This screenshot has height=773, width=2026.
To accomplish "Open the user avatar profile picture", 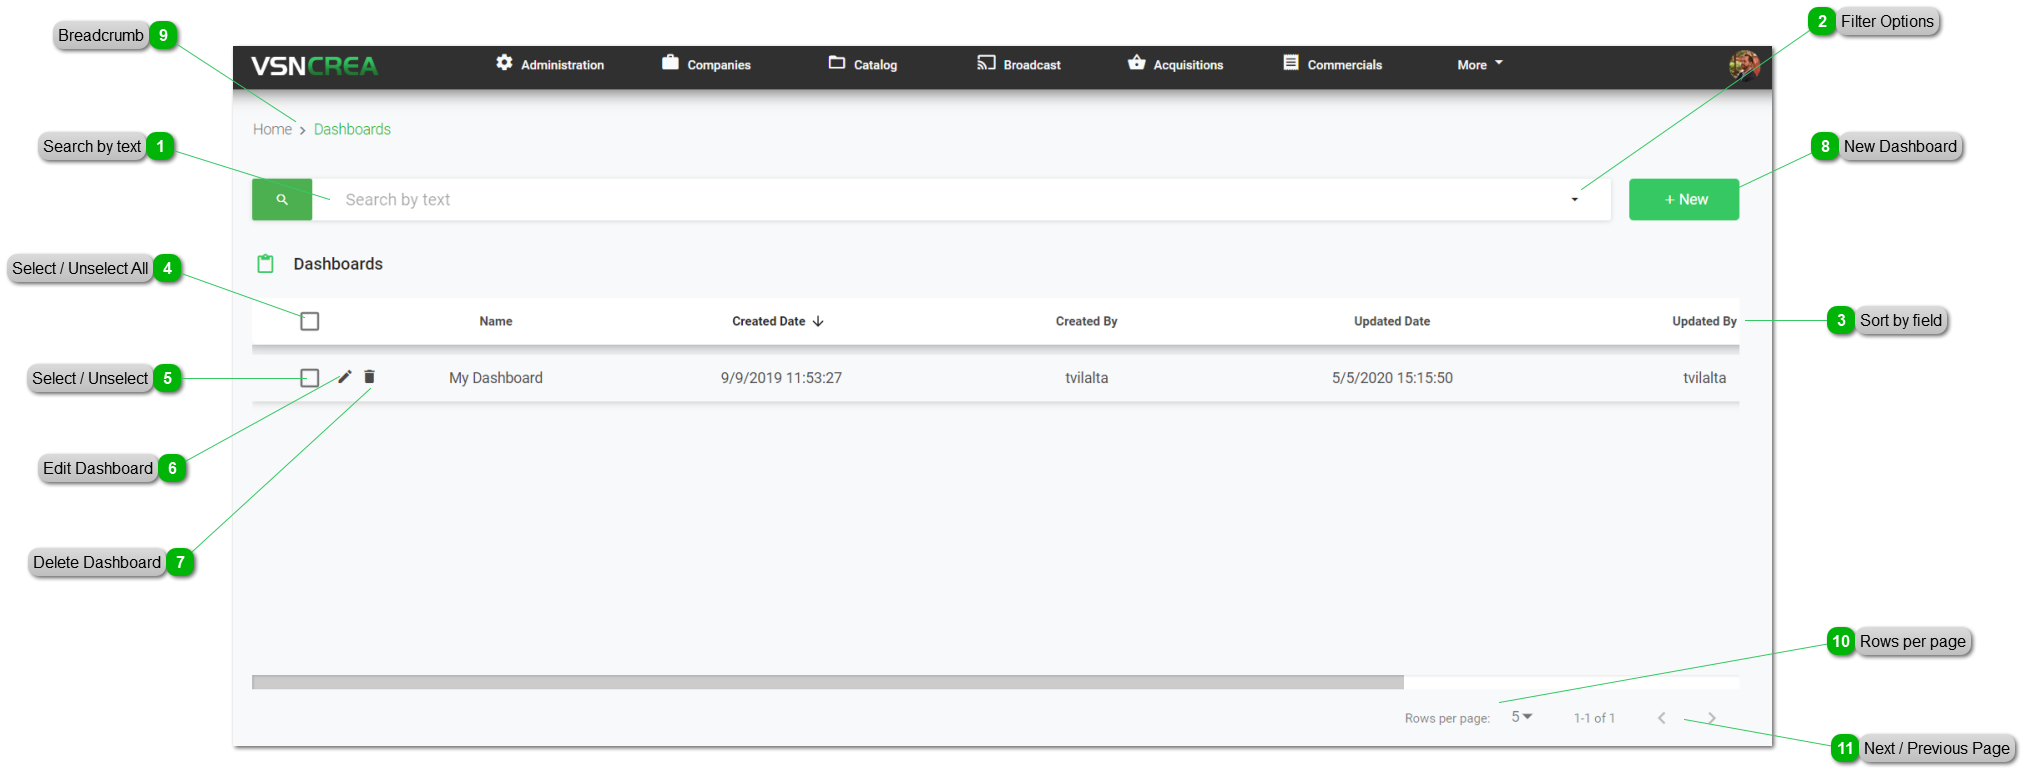I will pyautogui.click(x=1743, y=65).
